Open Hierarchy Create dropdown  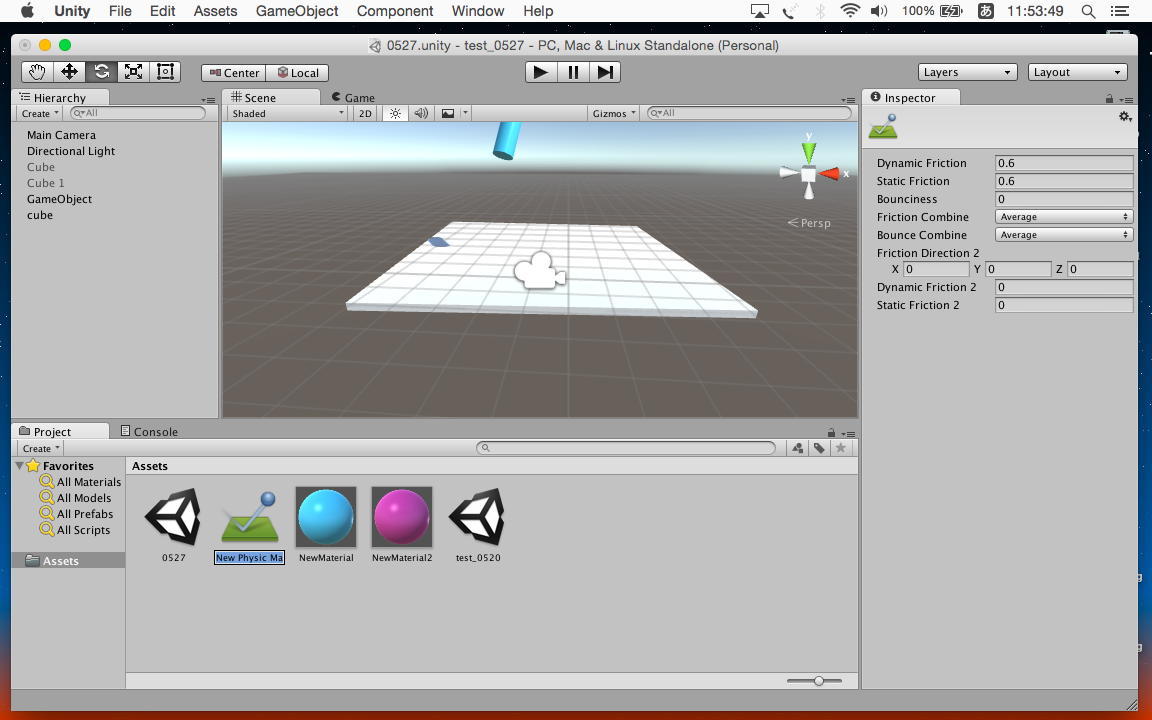40,113
